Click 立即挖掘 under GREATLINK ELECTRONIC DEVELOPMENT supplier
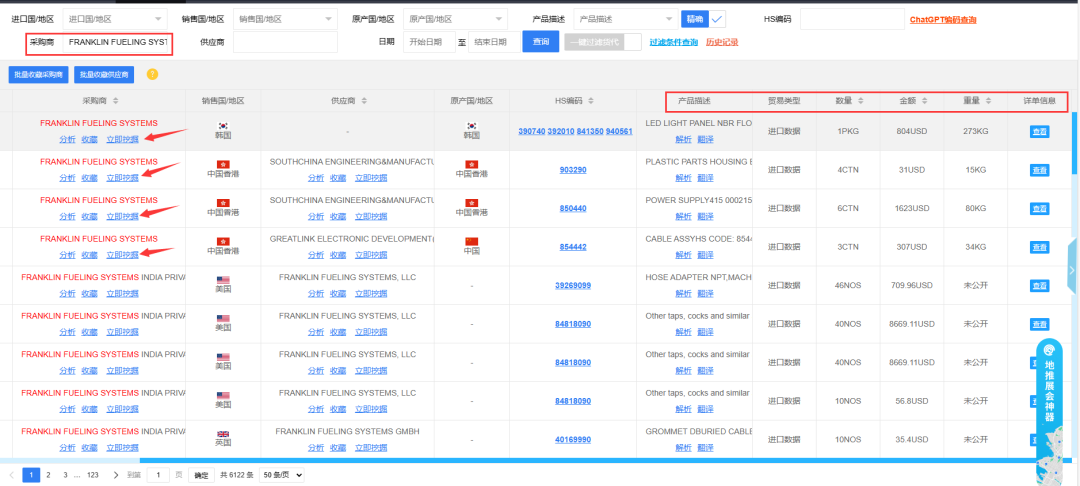Image resolution: width=1080 pixels, height=486 pixels. [371, 255]
